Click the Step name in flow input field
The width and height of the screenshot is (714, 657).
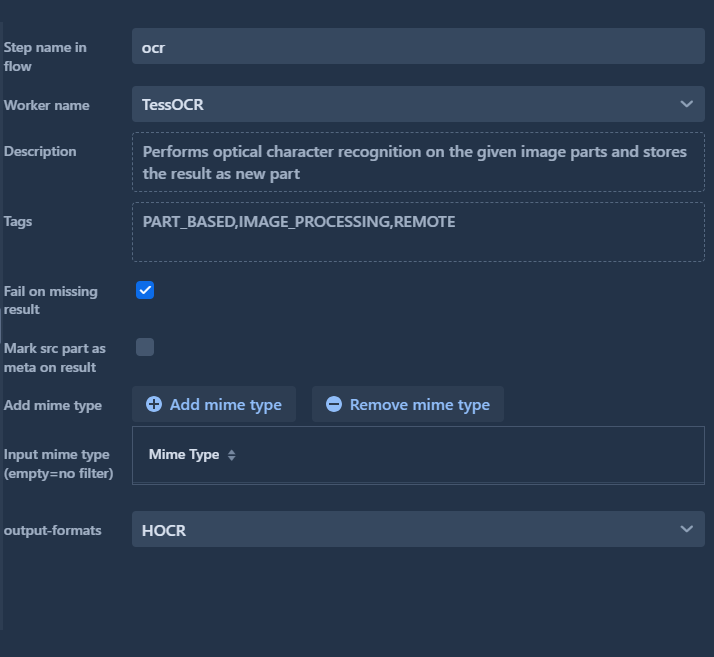[418, 46]
